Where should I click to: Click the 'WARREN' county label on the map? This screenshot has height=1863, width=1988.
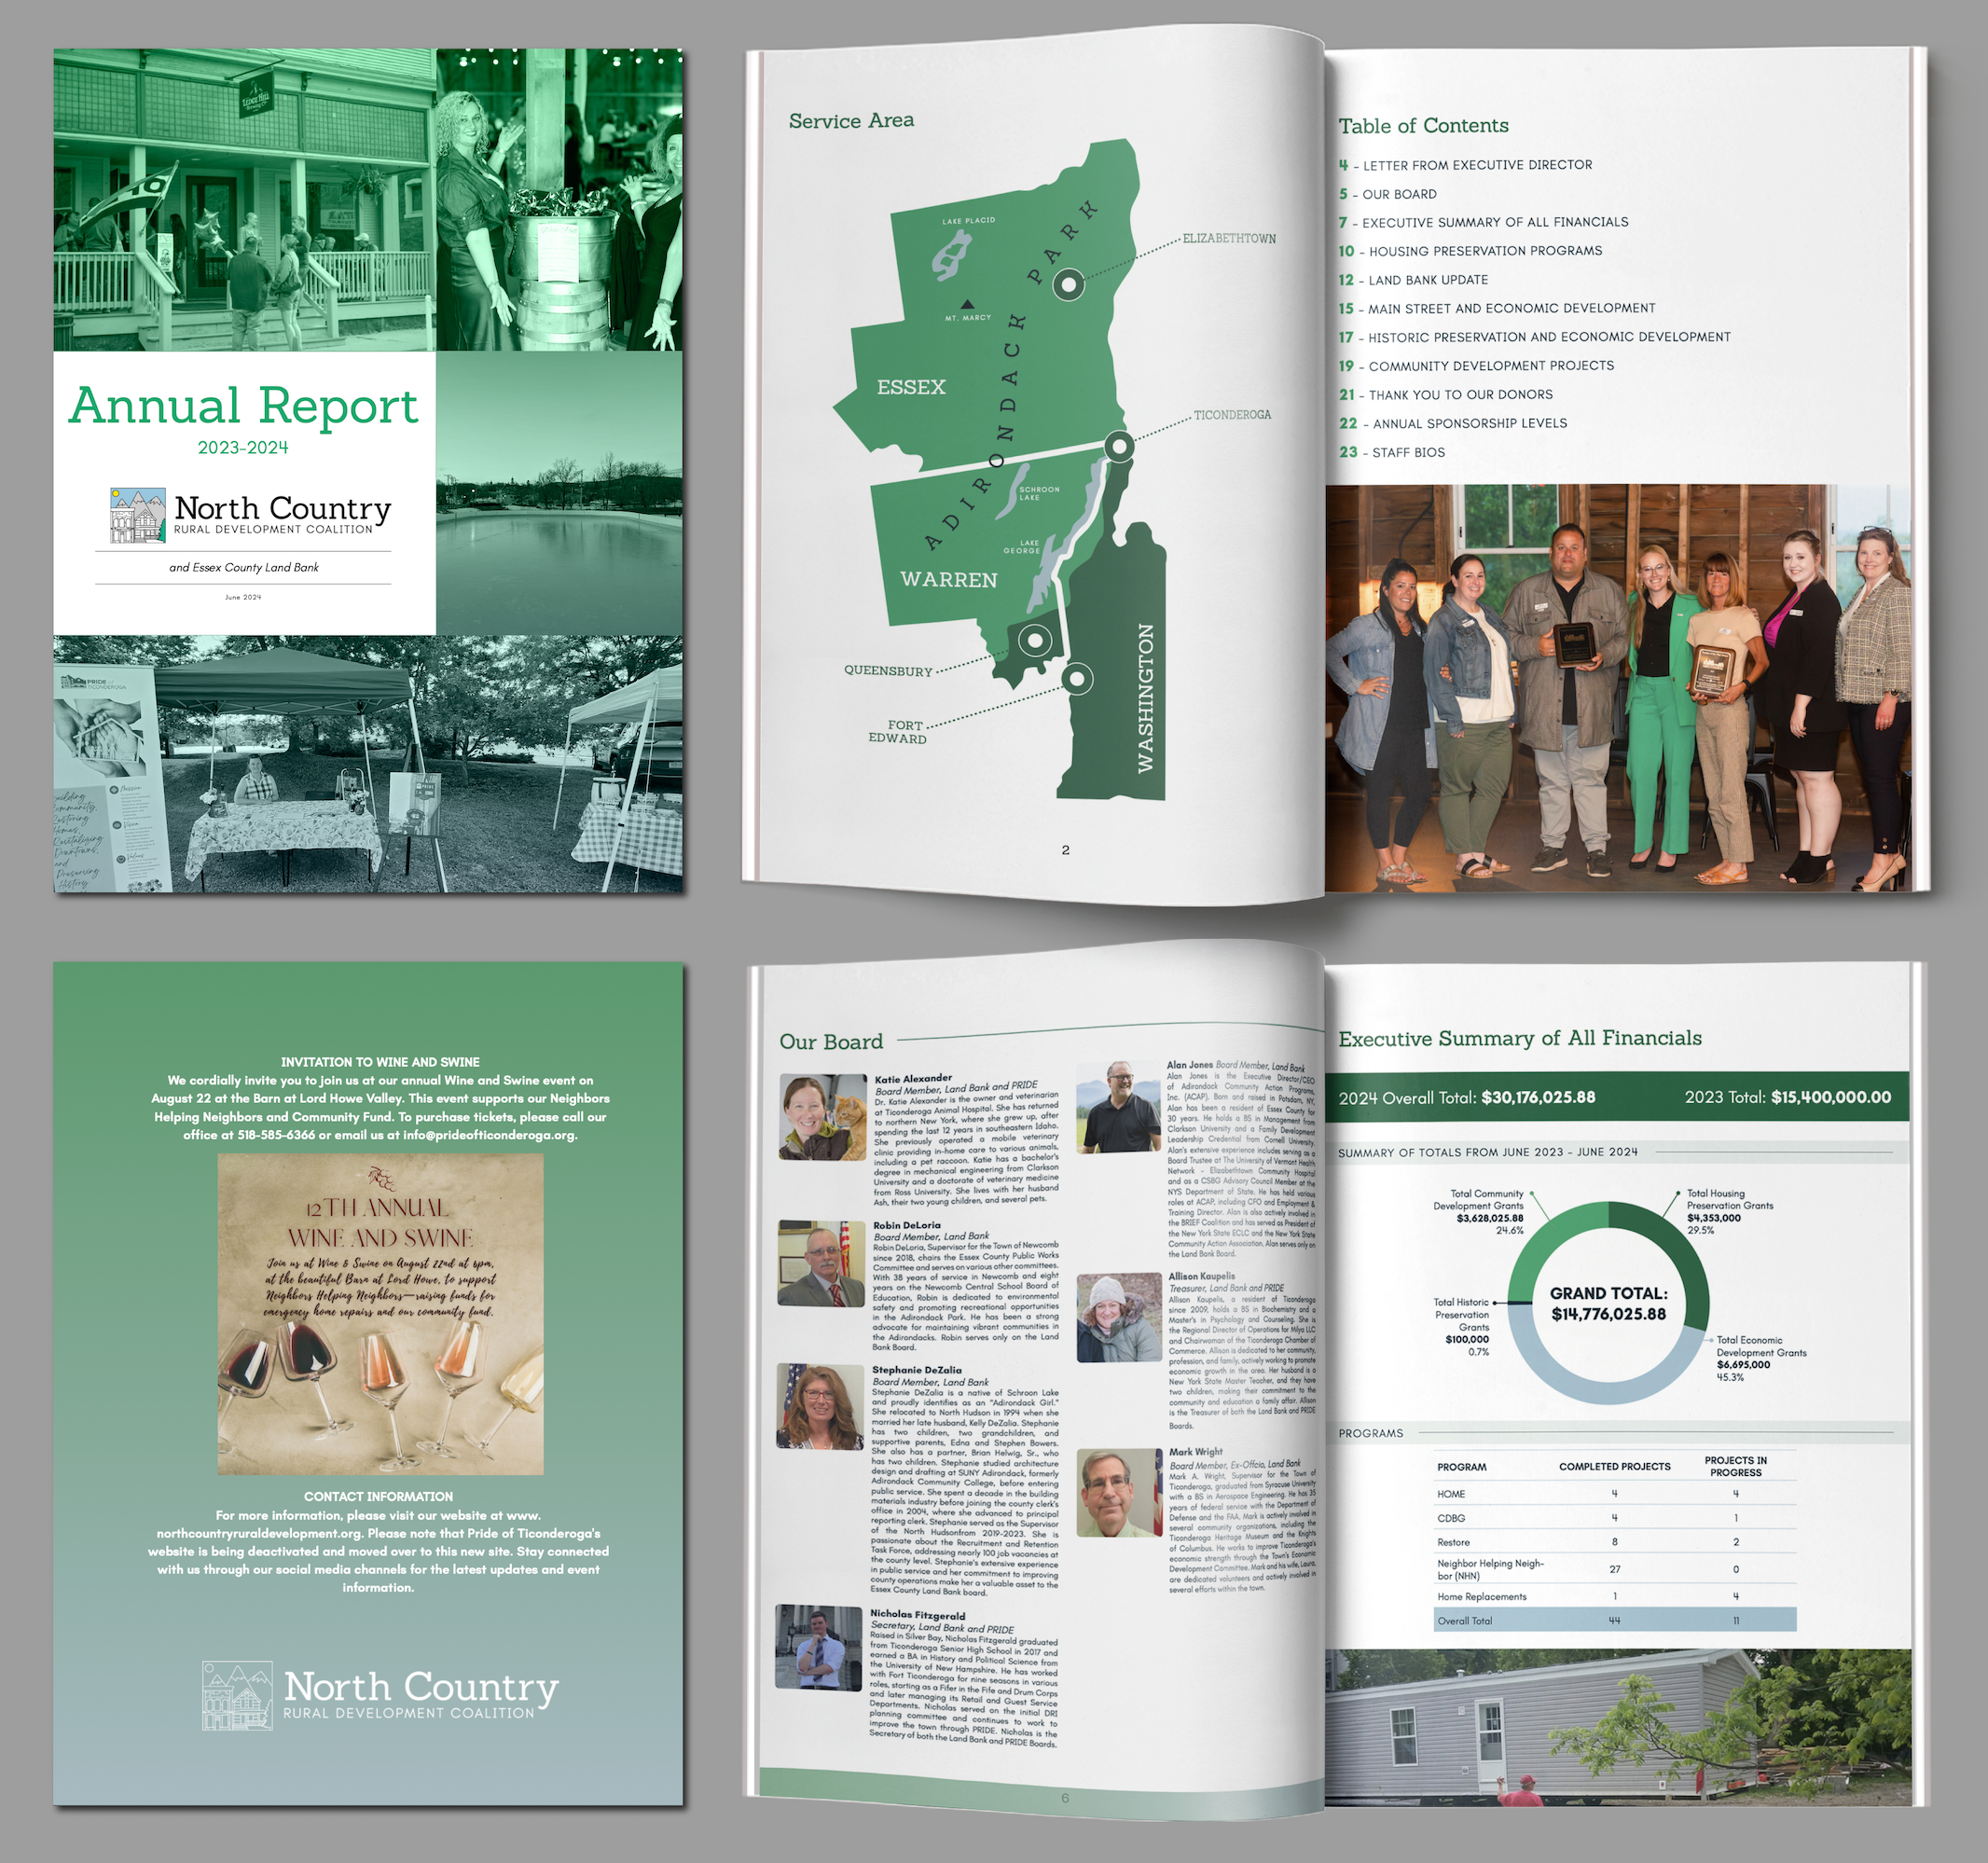(x=948, y=580)
